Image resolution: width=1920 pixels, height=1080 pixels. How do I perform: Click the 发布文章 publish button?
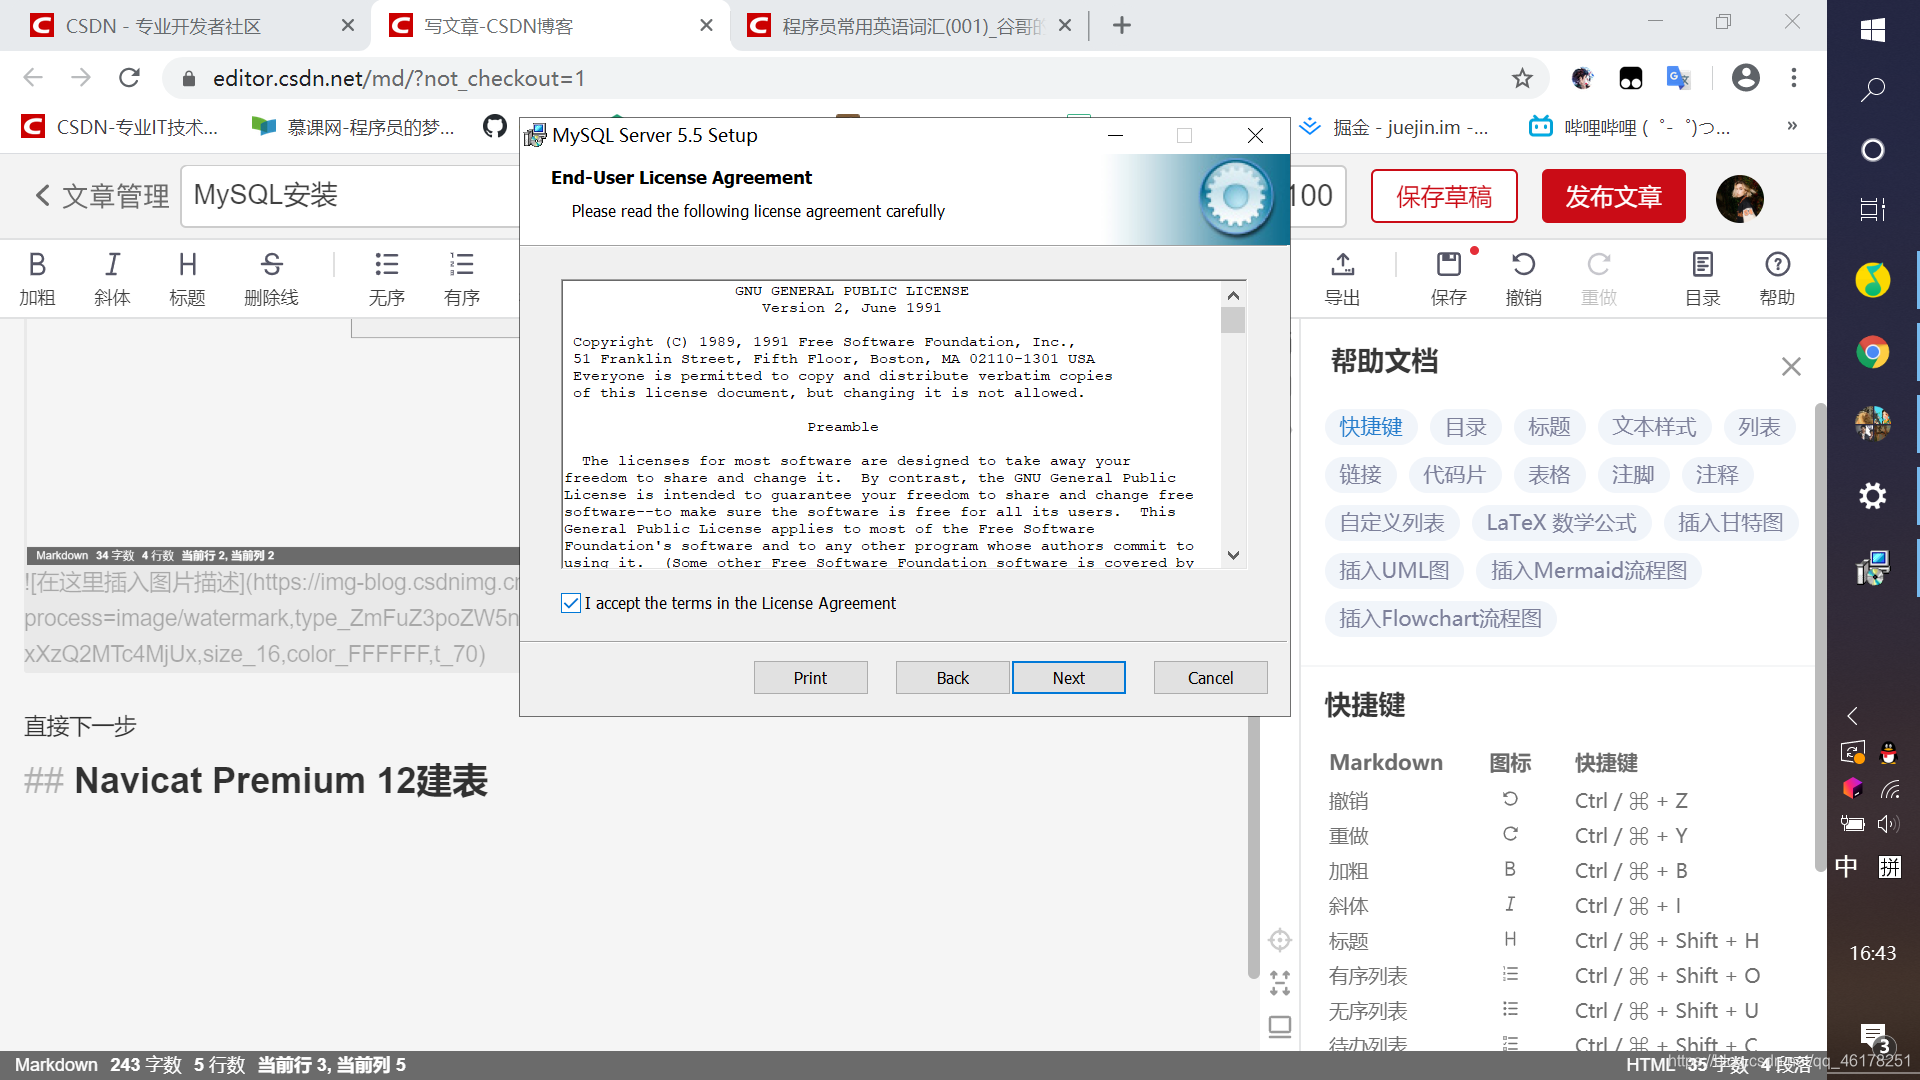pyautogui.click(x=1613, y=196)
